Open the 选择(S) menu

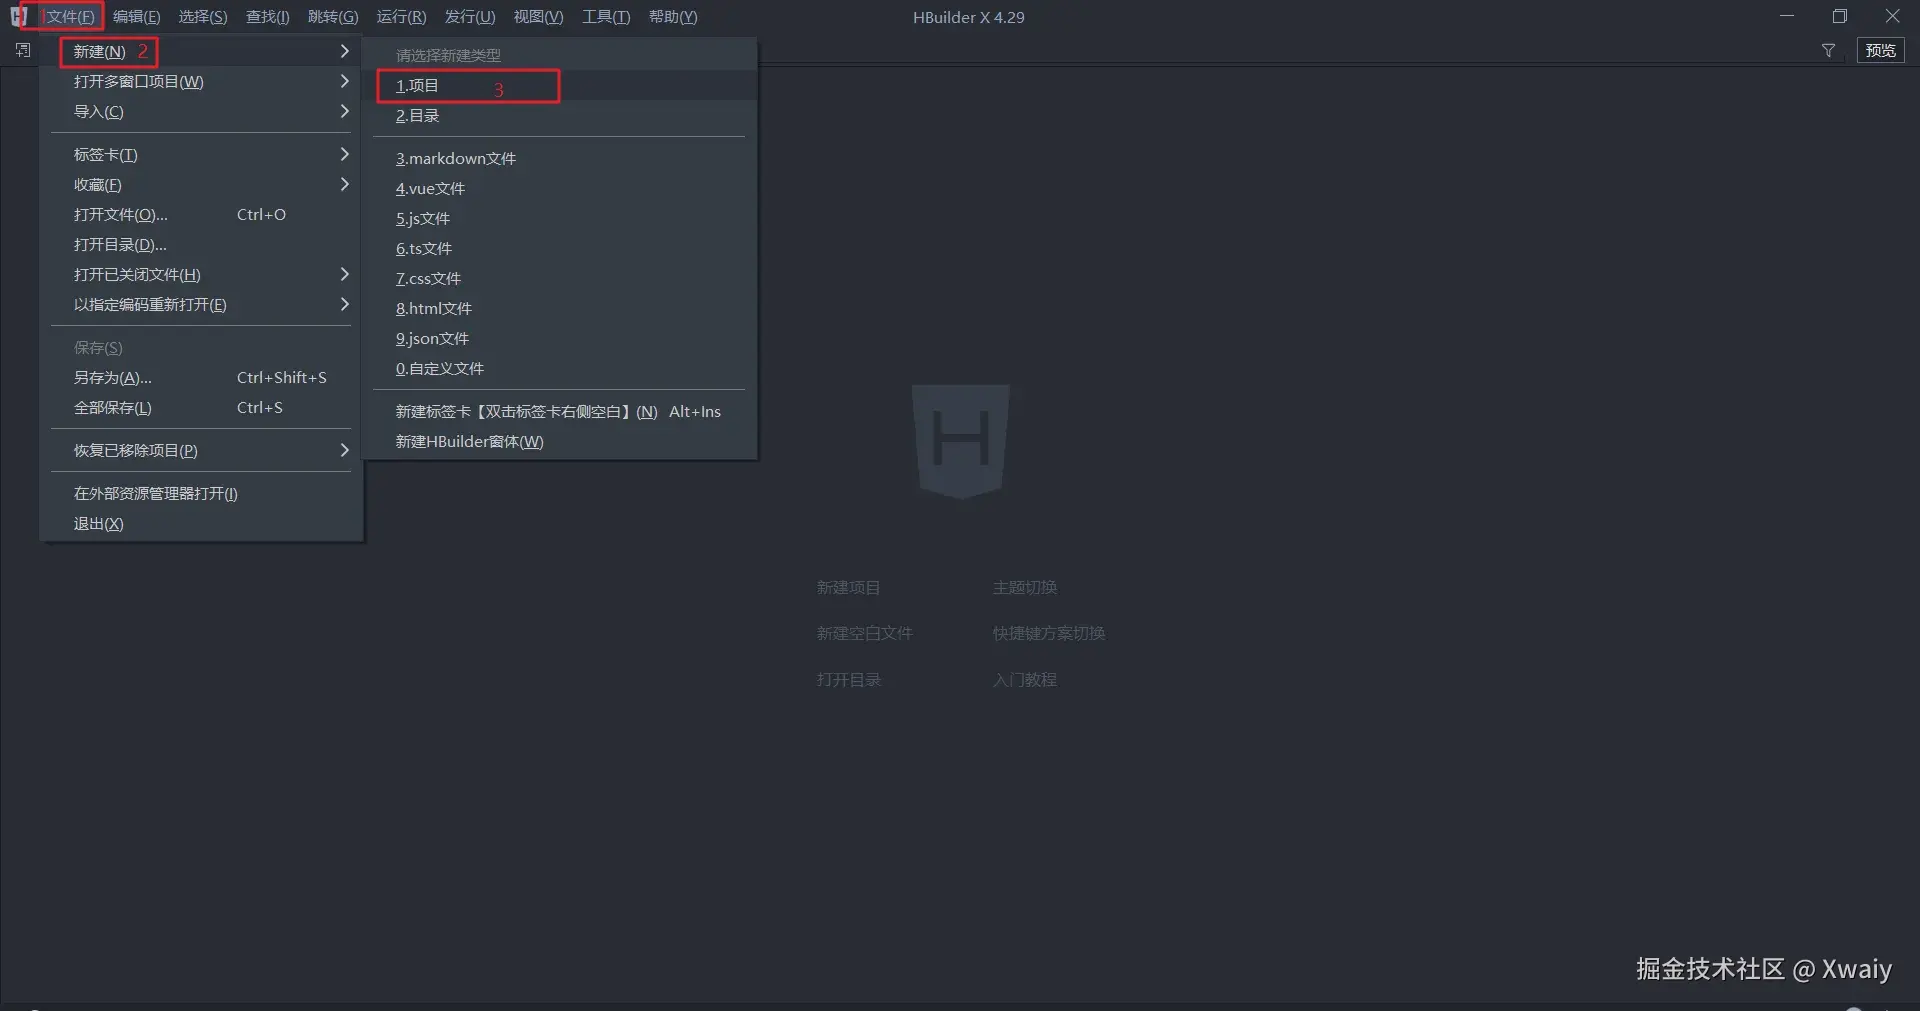point(202,17)
